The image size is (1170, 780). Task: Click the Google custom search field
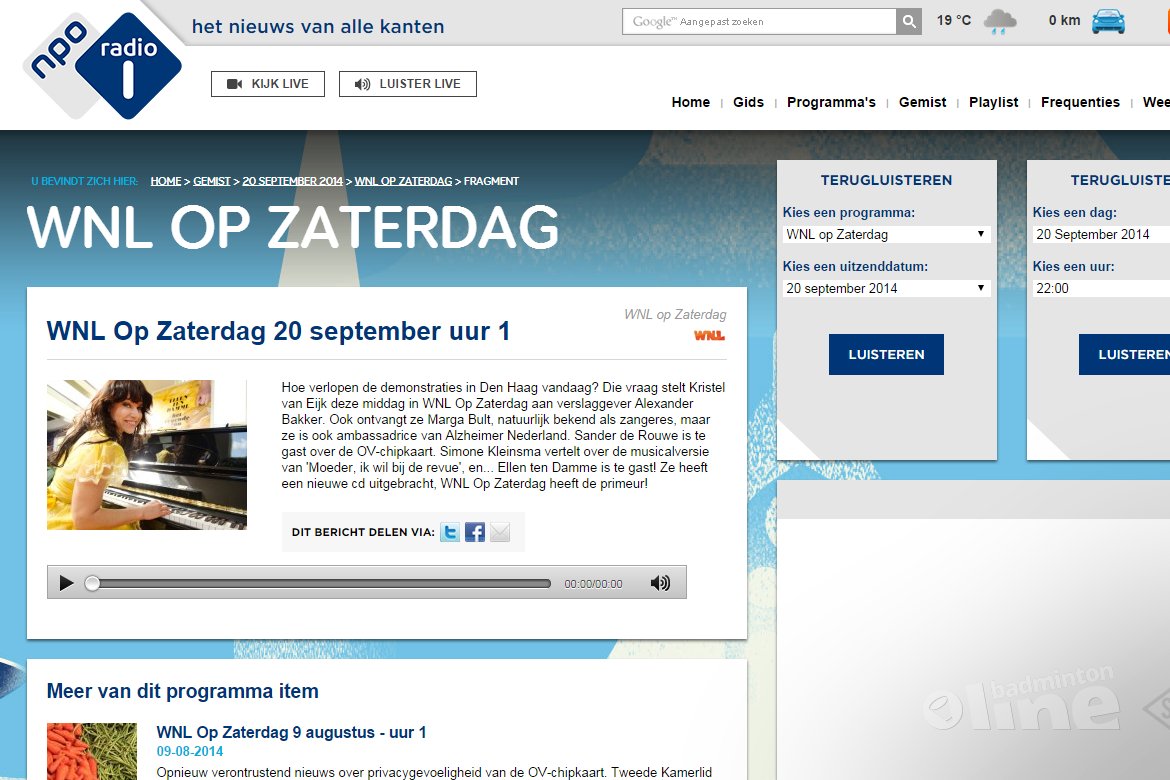point(759,22)
